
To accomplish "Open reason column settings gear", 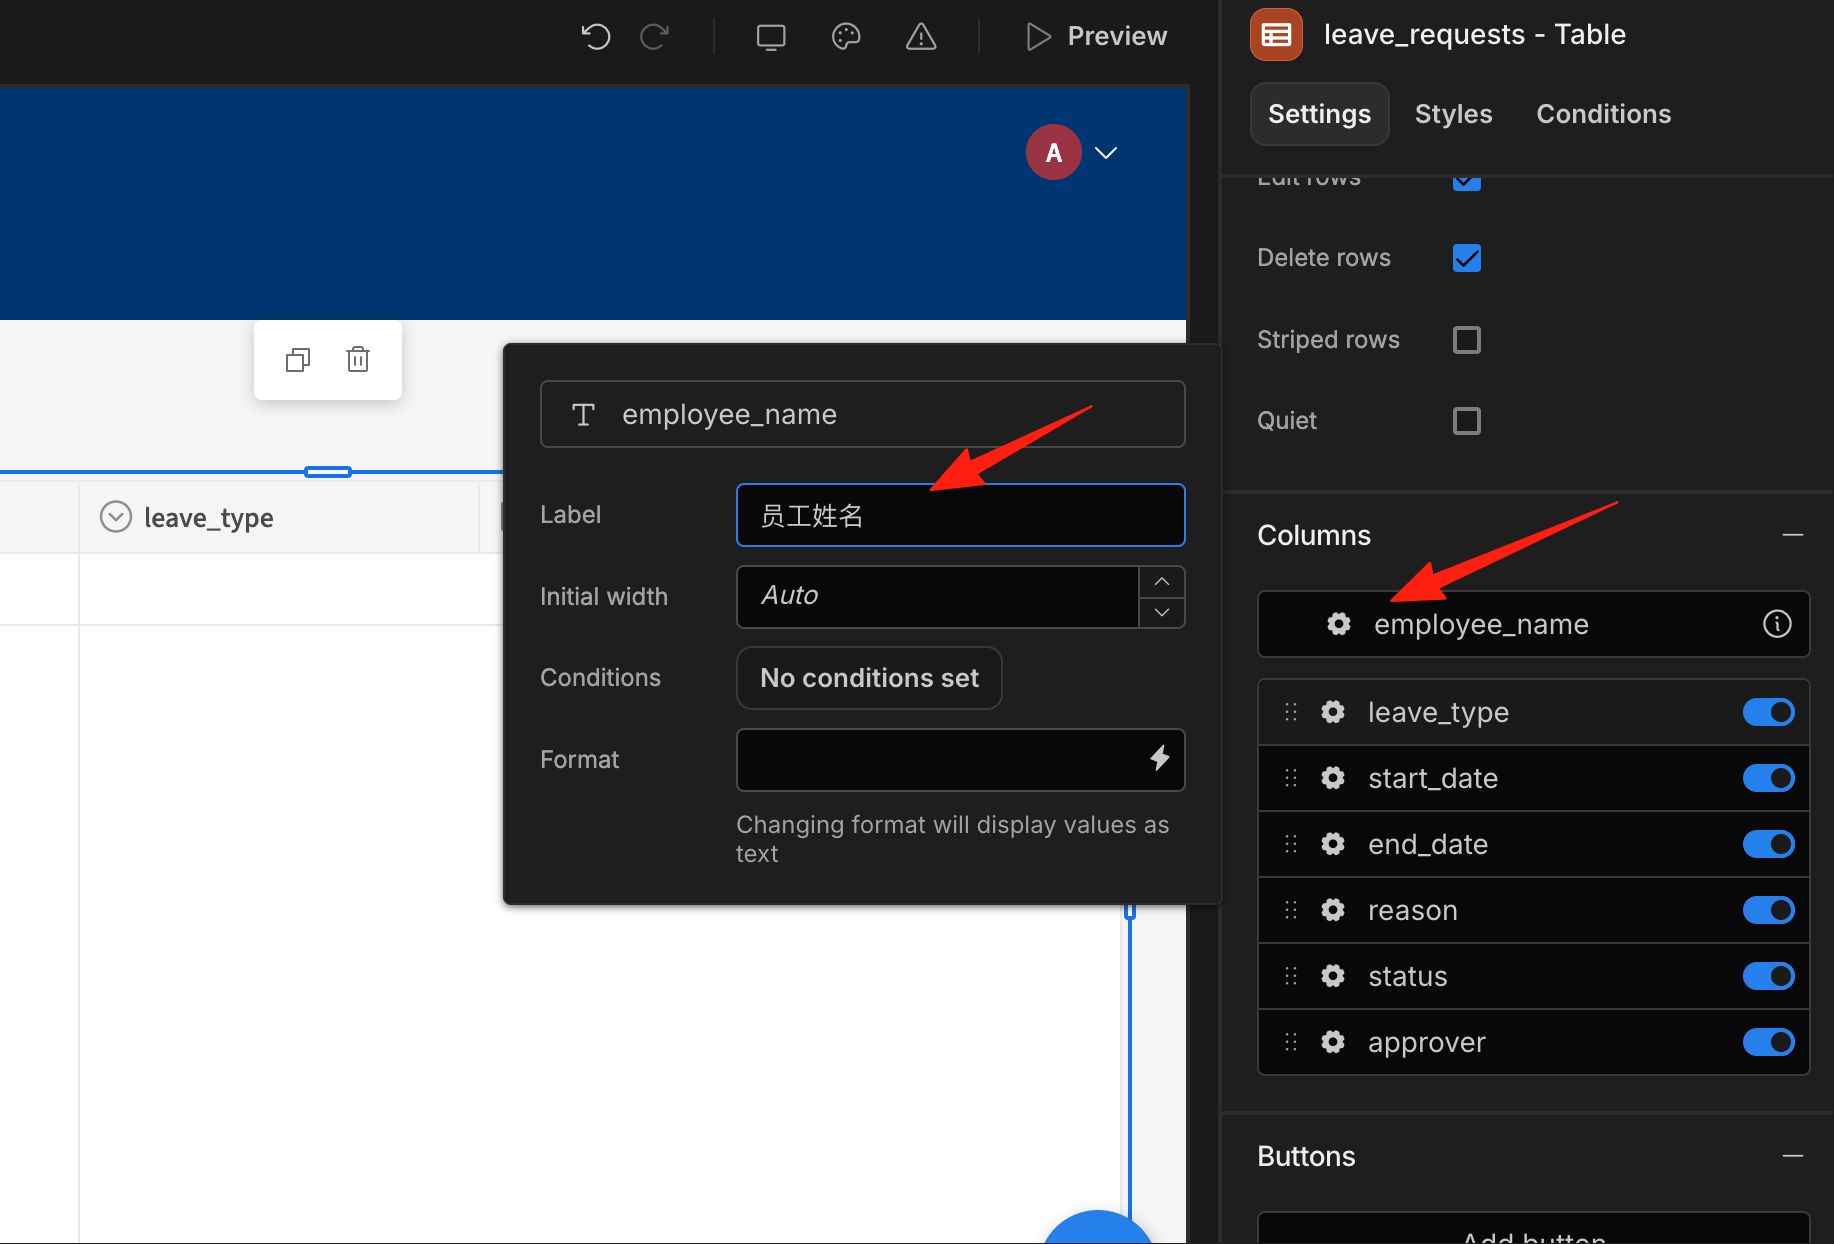I will point(1333,910).
